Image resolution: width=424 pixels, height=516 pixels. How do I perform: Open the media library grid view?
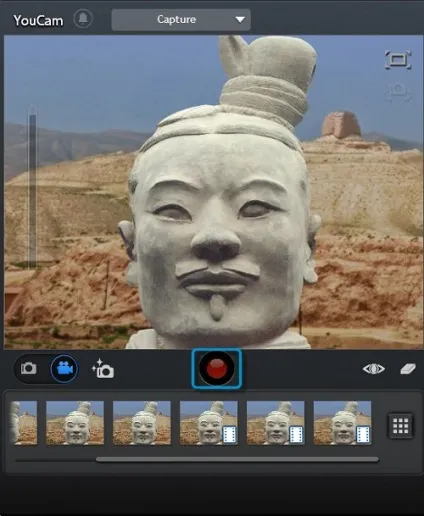pos(400,426)
